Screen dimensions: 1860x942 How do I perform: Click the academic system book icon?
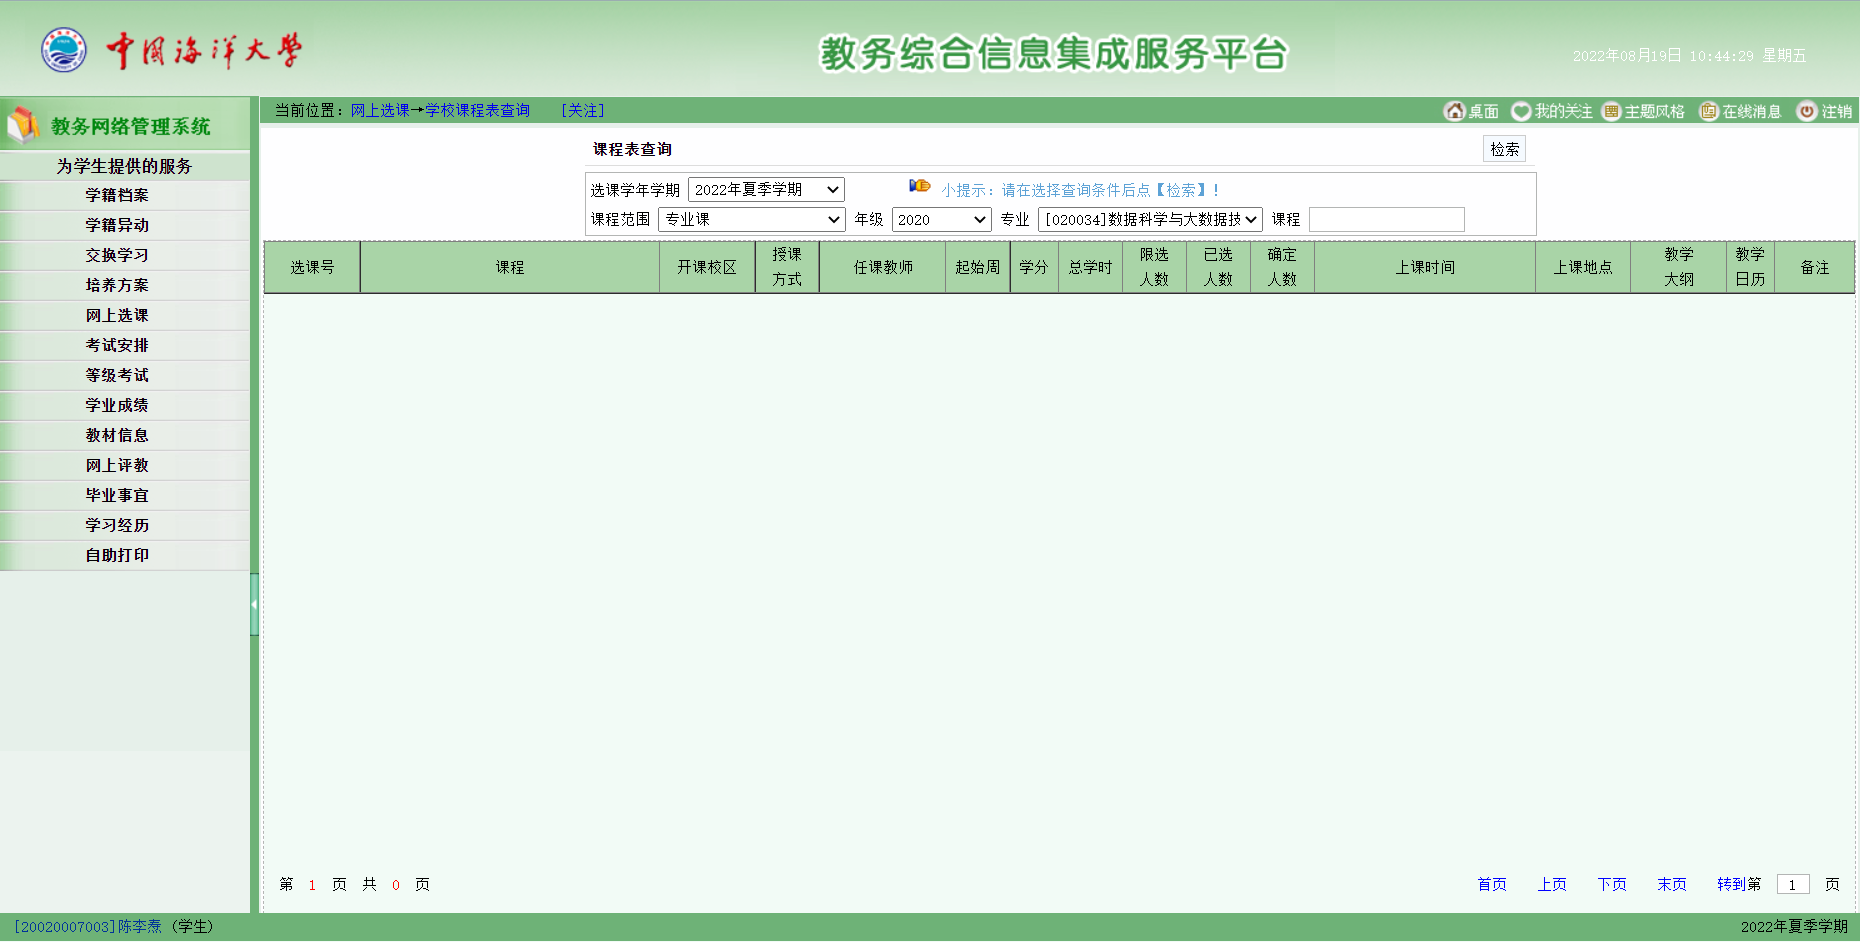23,126
